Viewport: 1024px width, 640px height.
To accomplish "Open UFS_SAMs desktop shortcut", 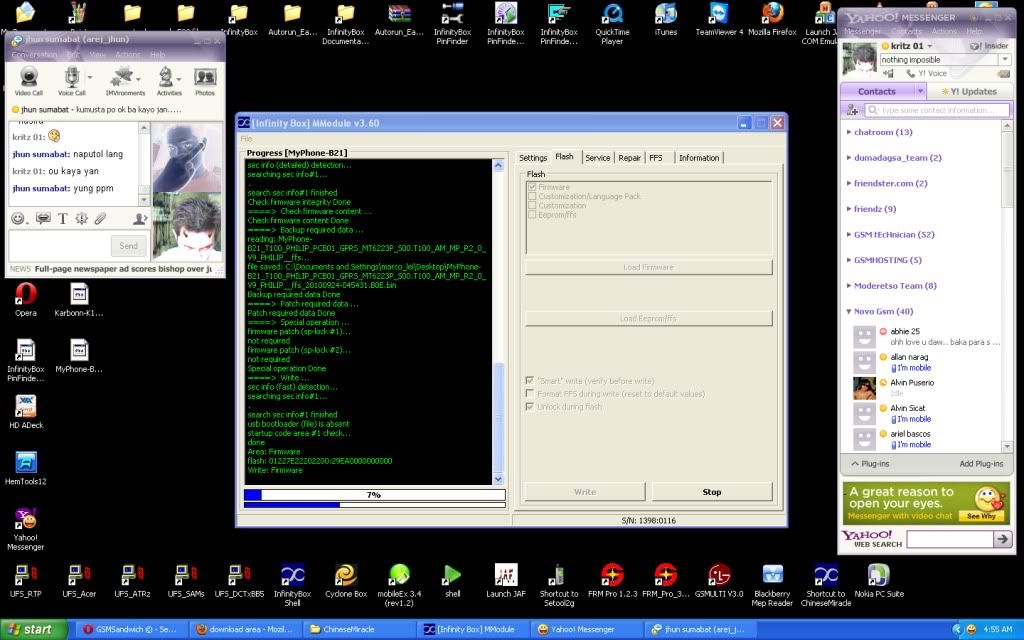I will [185, 581].
